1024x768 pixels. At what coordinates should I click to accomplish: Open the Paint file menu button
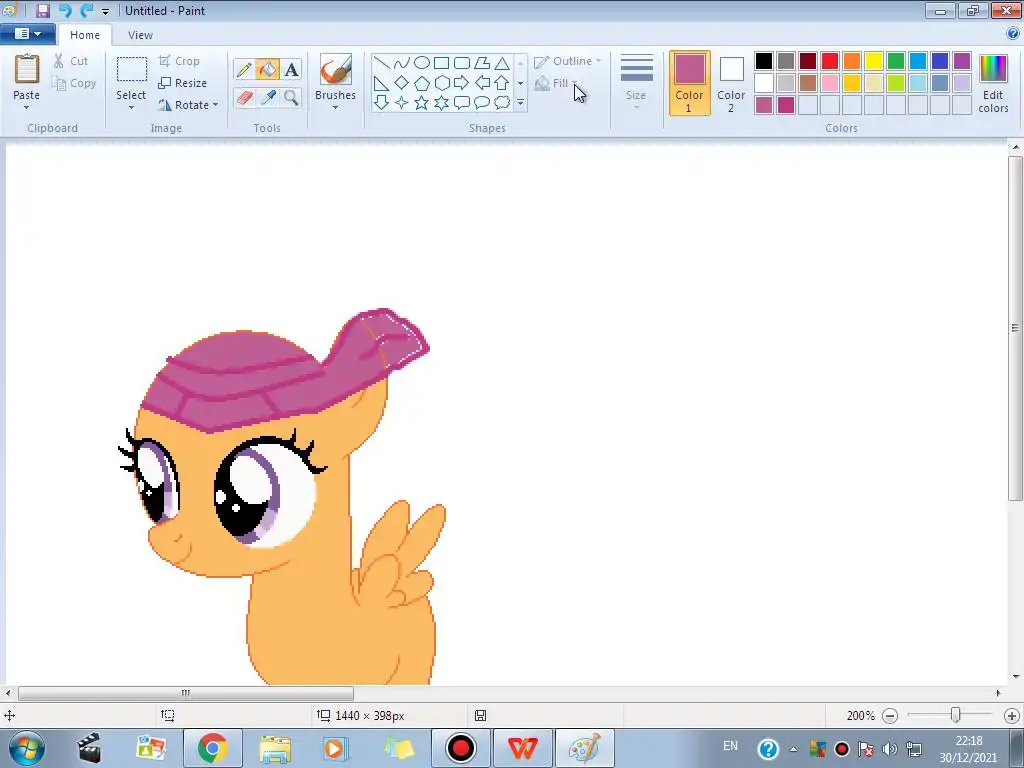pos(27,33)
